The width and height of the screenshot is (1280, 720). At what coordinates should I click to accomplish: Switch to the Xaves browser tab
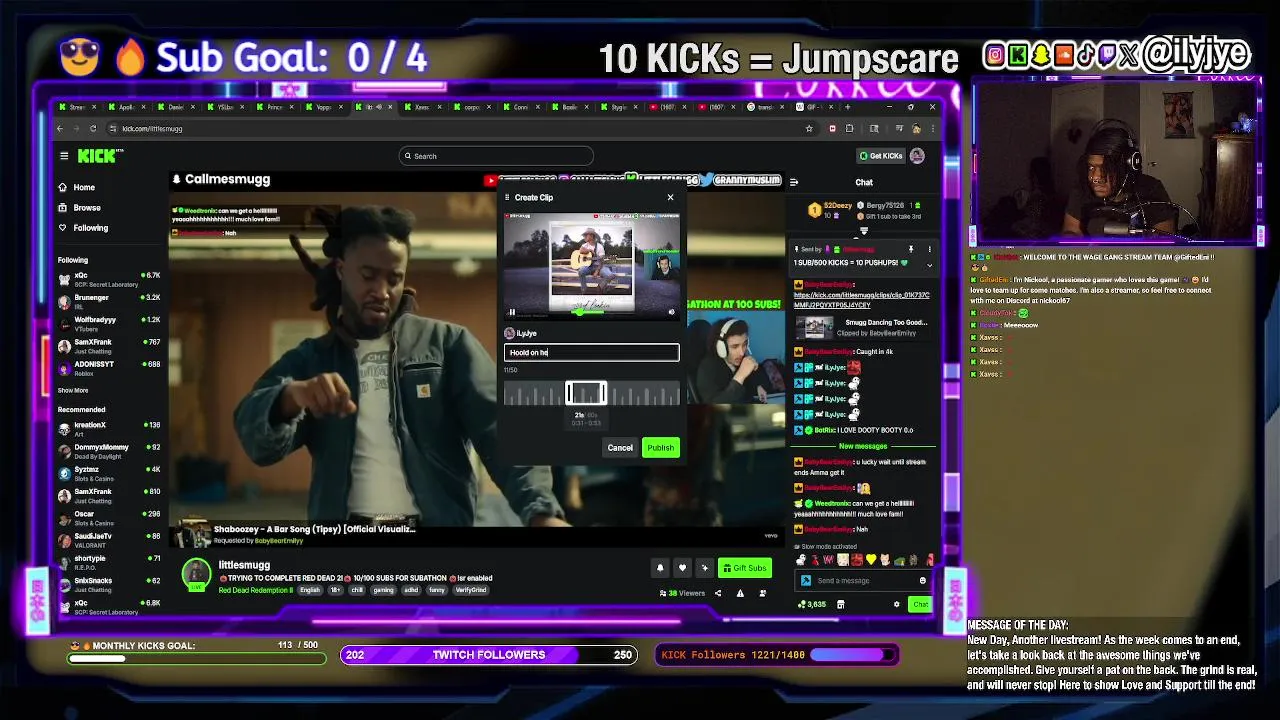coord(421,107)
